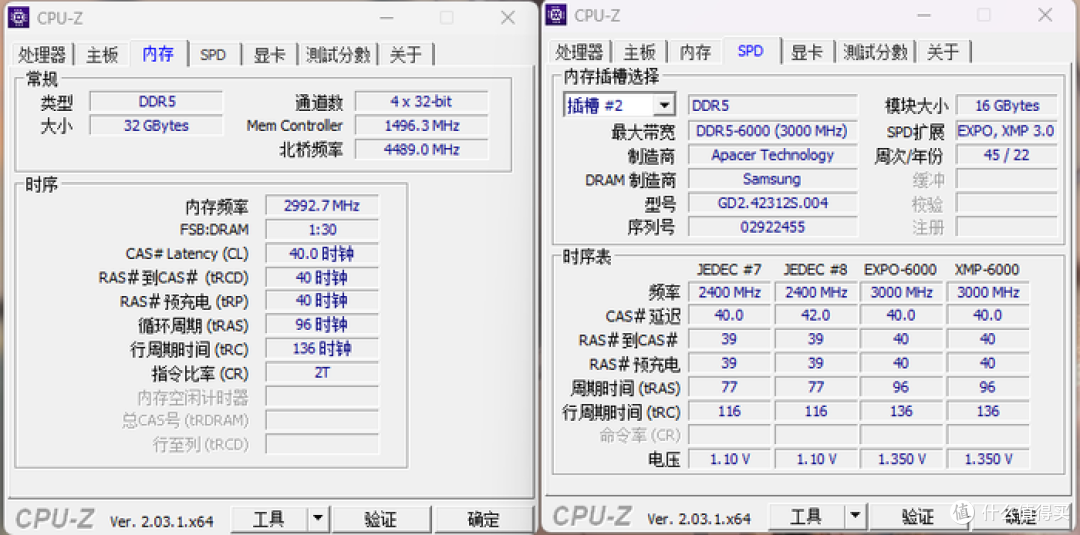1080x535 pixels.
Task: Open the 处理器 tab in right window
Action: click(x=579, y=52)
